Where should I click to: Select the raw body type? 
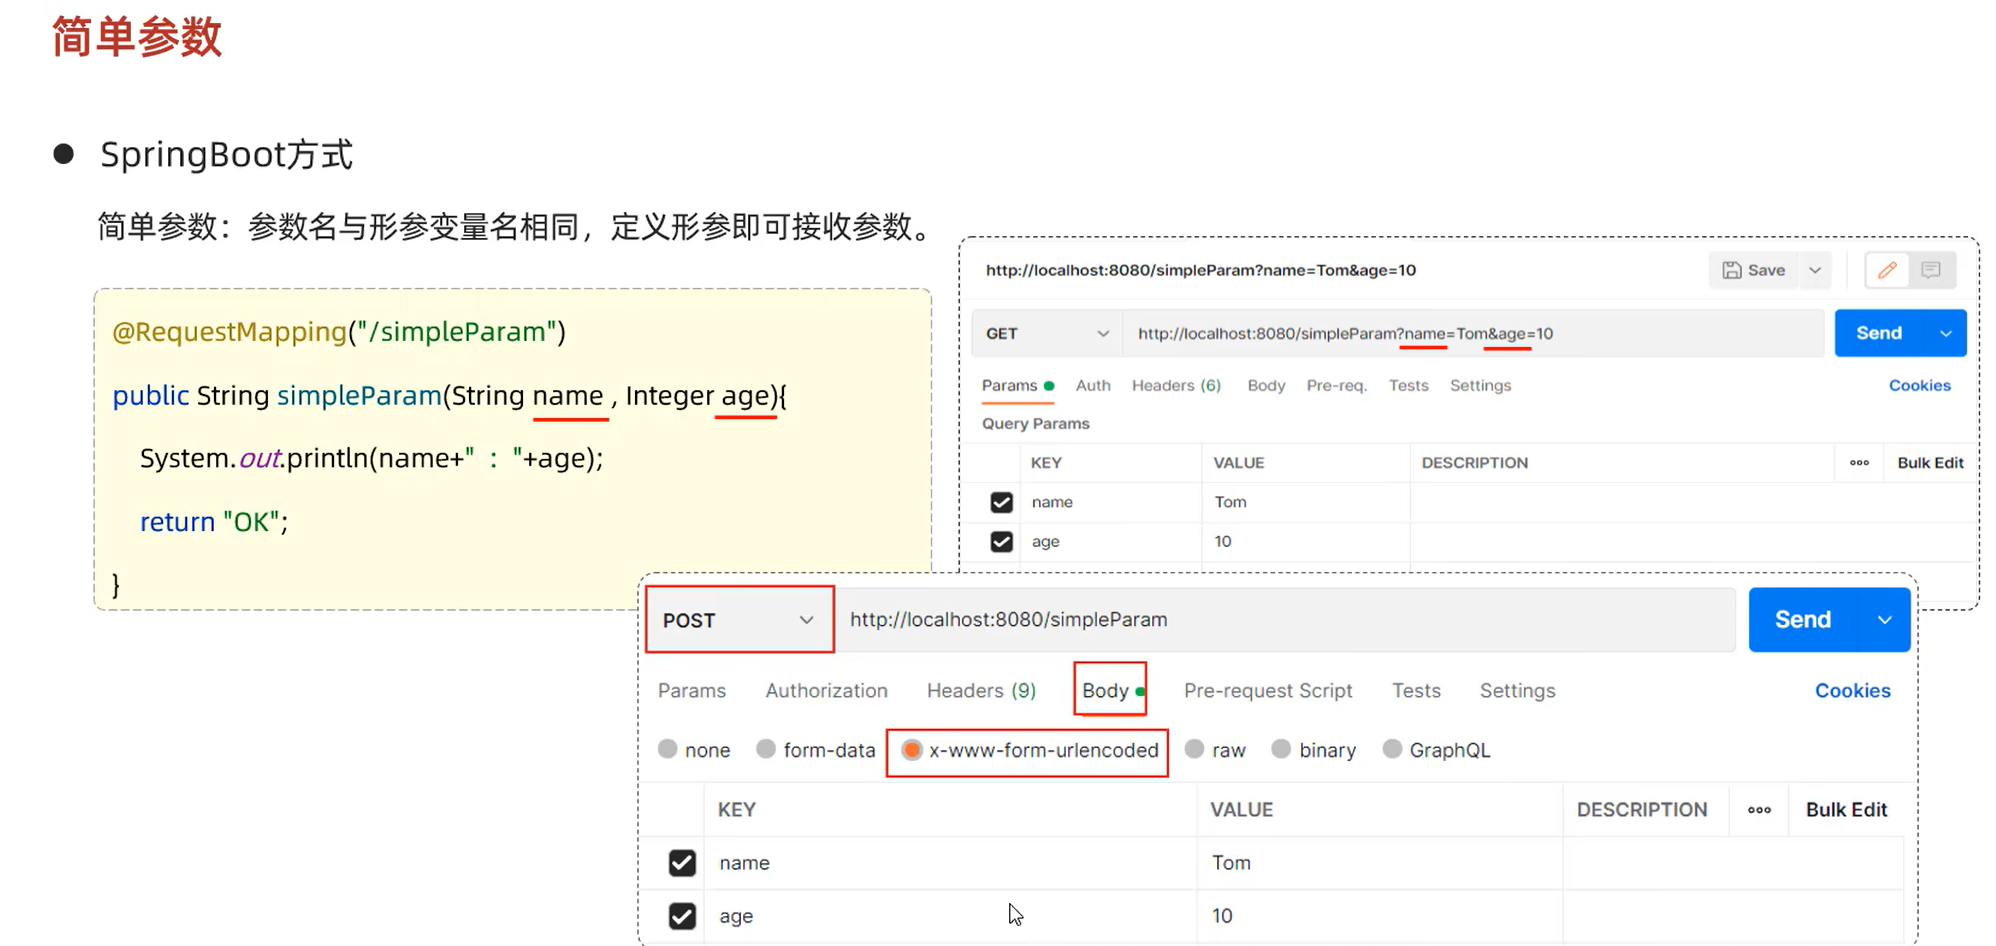pyautogui.click(x=1194, y=749)
